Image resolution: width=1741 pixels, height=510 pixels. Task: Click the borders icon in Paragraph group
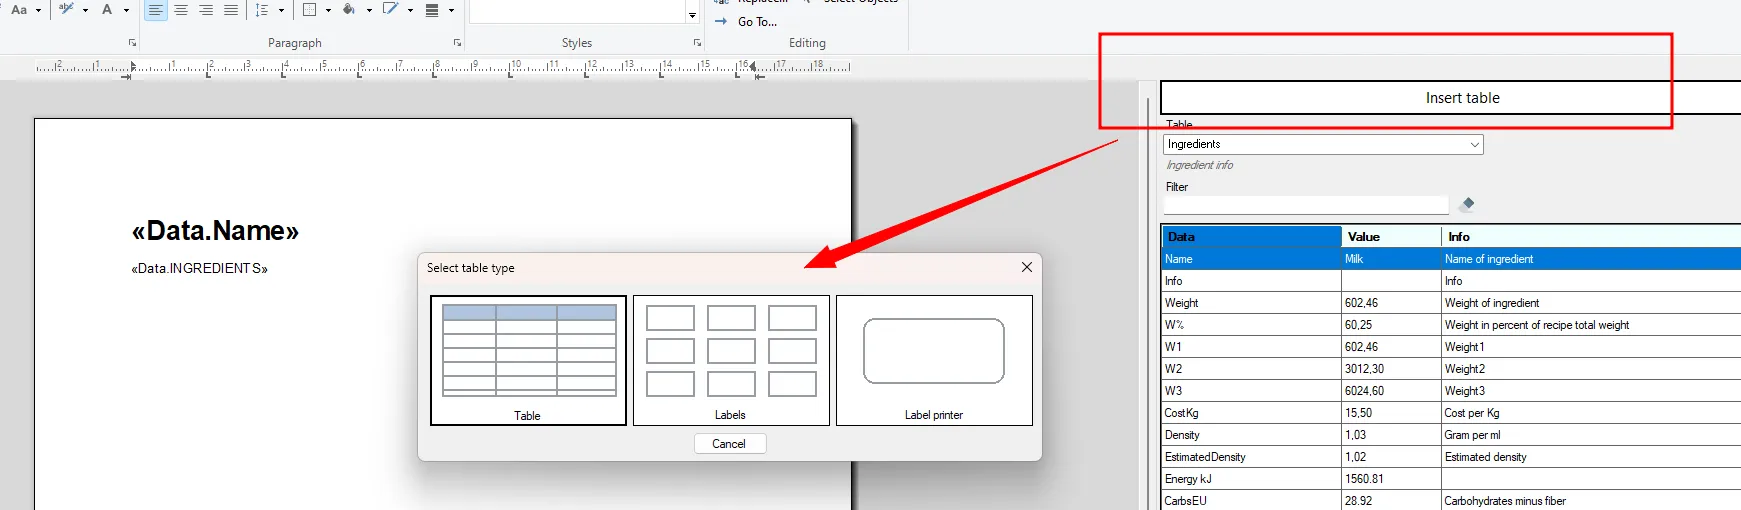pos(310,10)
